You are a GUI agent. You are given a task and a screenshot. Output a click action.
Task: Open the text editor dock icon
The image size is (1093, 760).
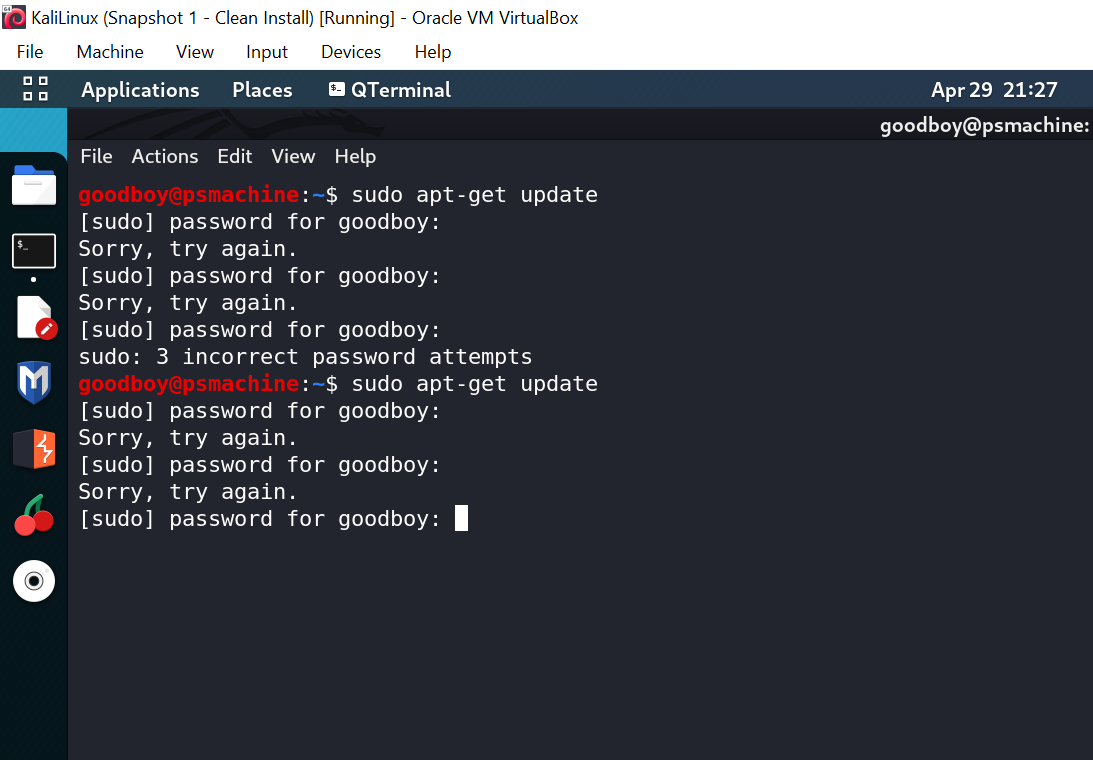point(35,318)
